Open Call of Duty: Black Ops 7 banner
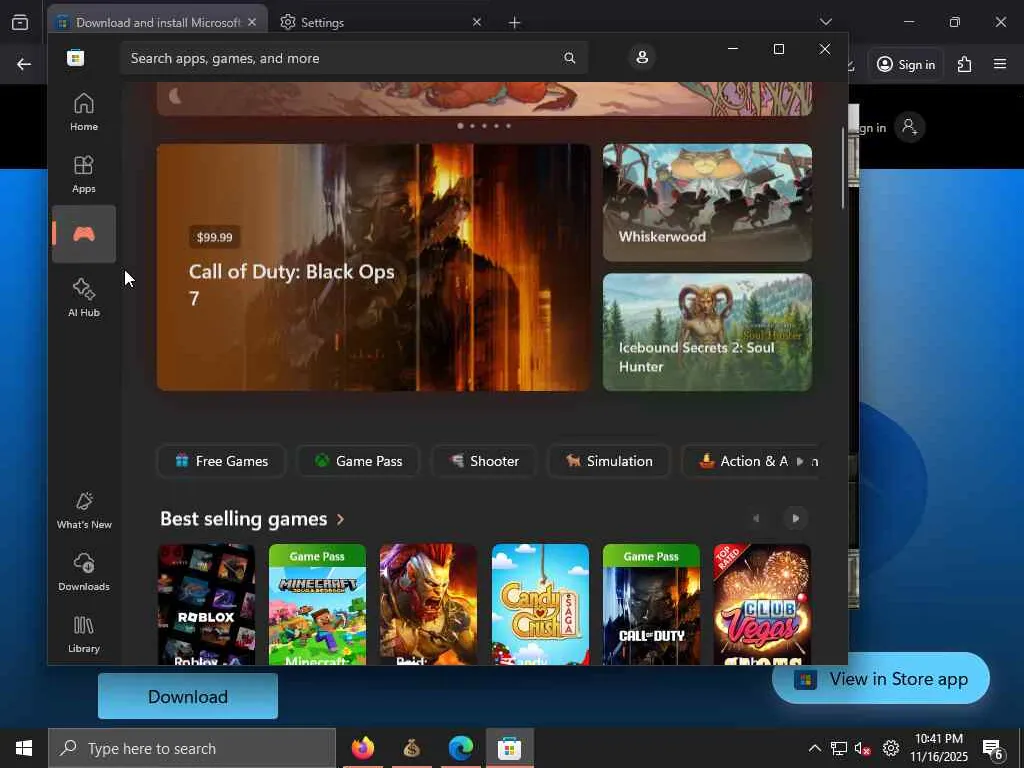This screenshot has width=1024, height=768. coord(374,267)
